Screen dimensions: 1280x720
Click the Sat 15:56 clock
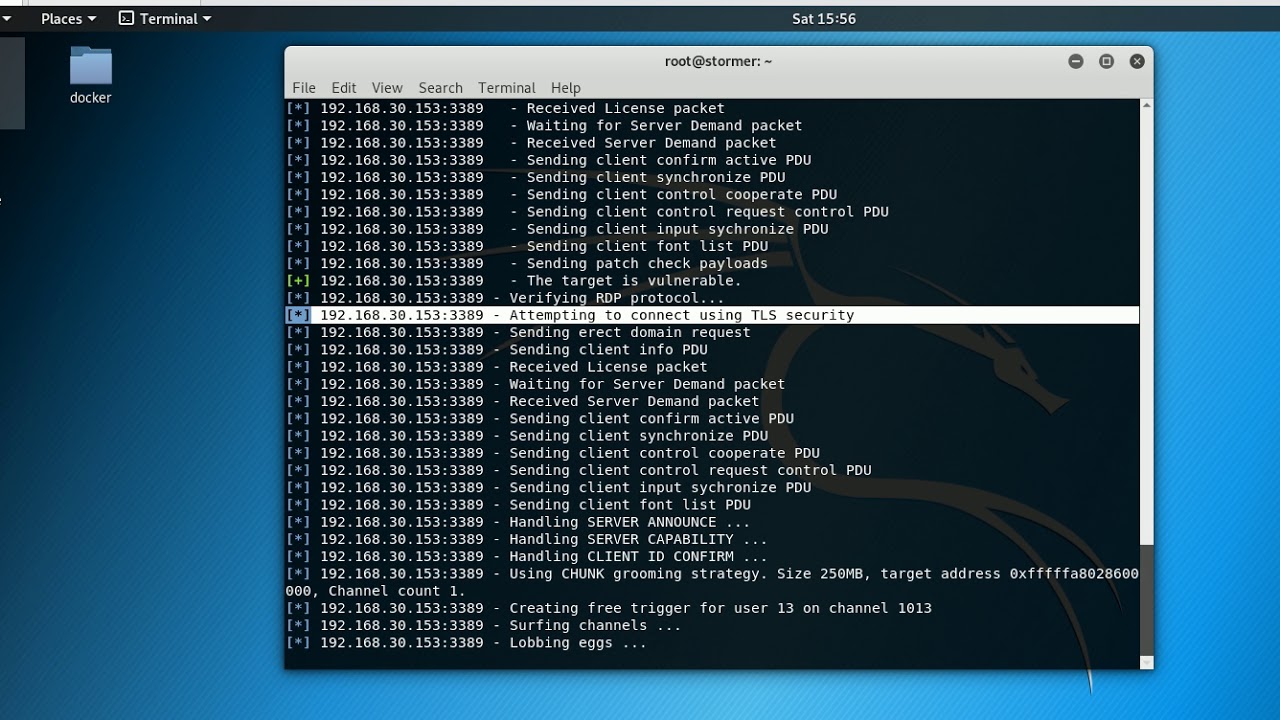(x=824, y=18)
